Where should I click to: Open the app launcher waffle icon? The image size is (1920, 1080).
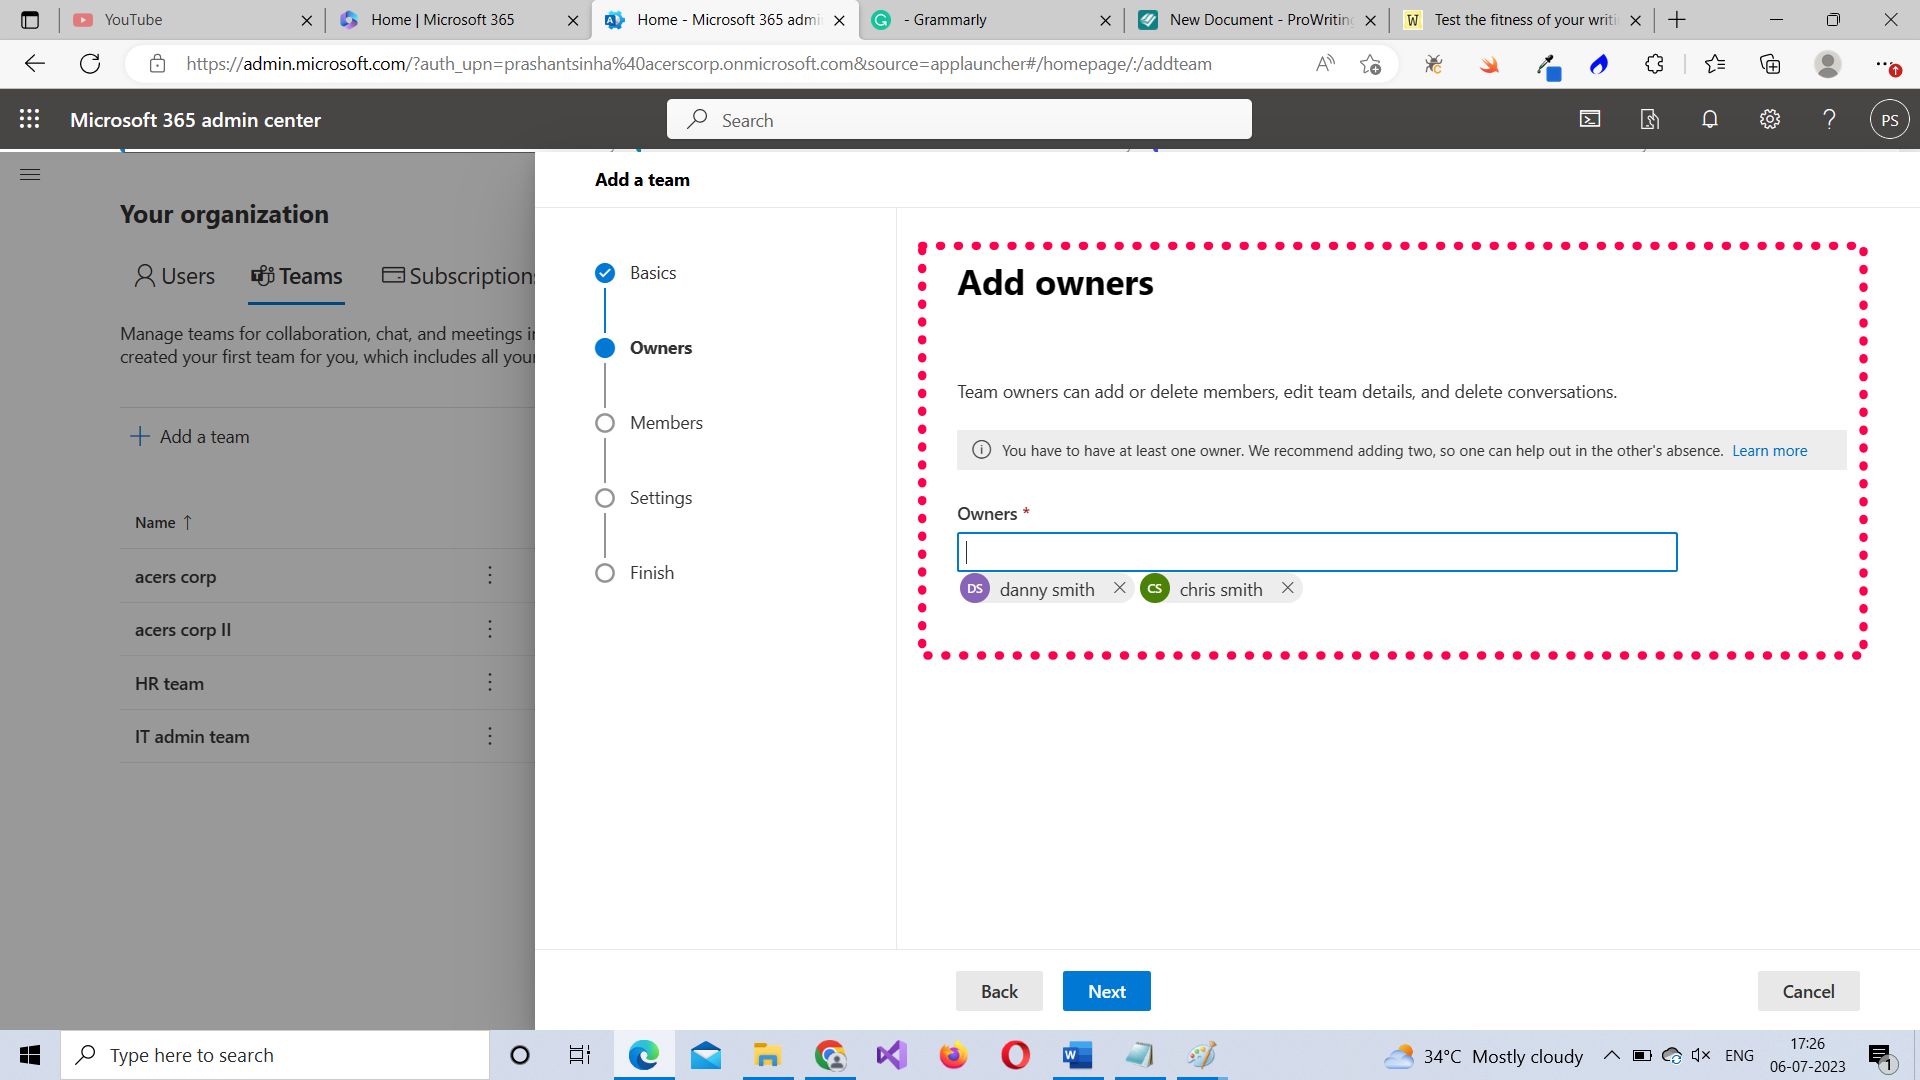[30, 119]
